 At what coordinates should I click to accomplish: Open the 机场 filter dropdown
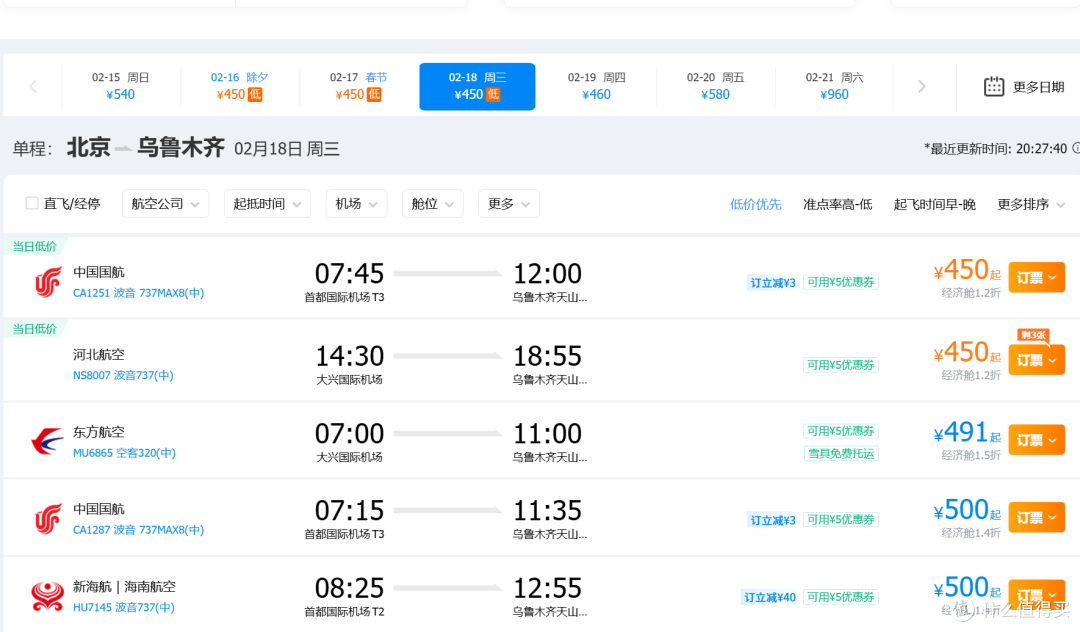[x=356, y=204]
